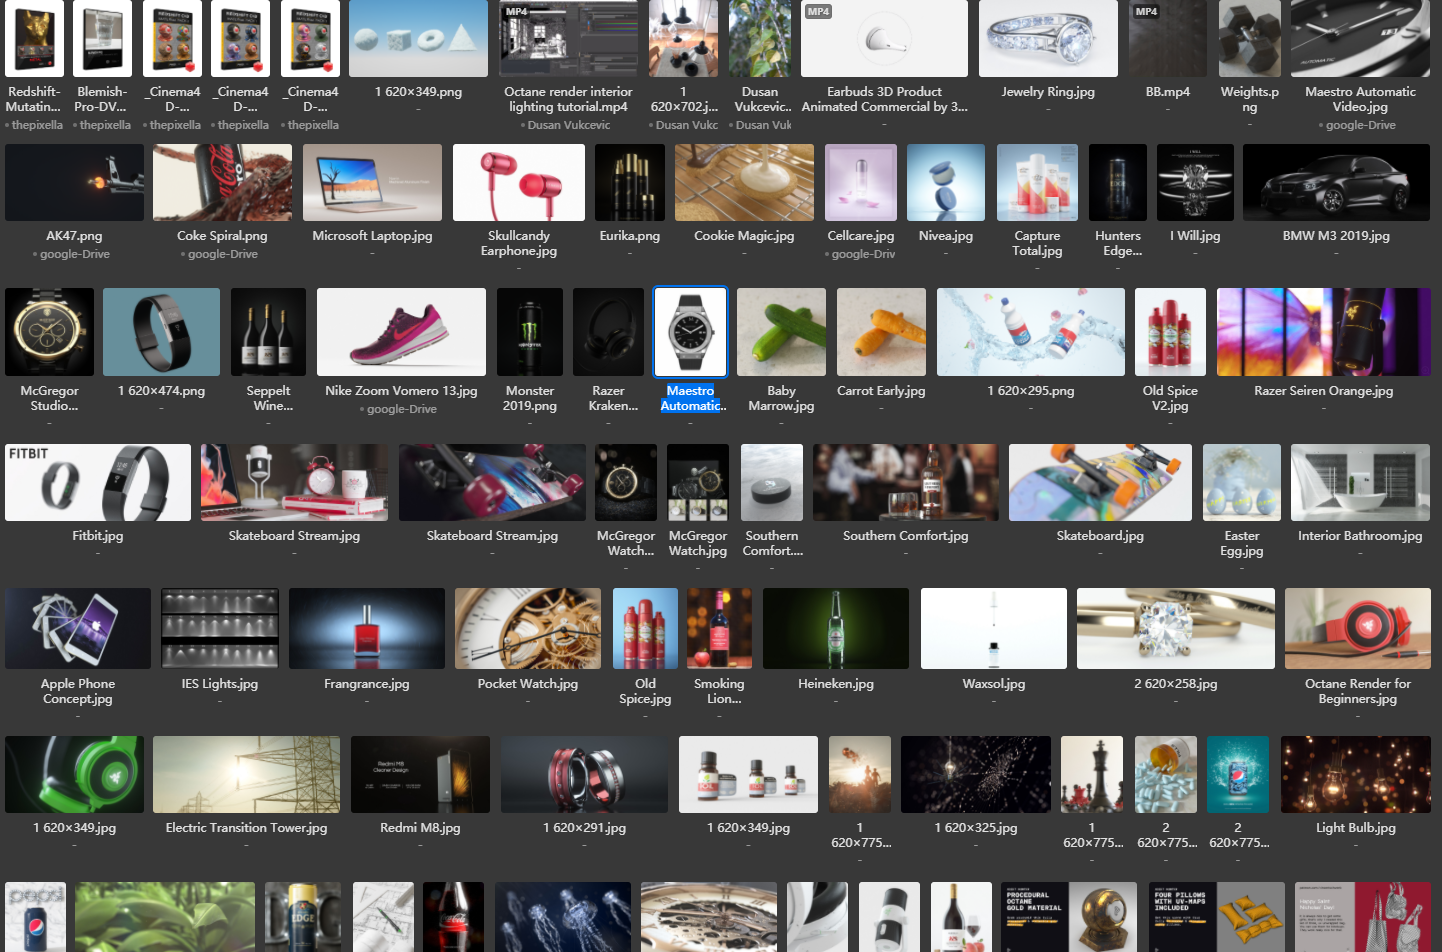The image size is (1442, 952).
Task: Click the Razer Seiren Orange.jpg filename label
Action: 1323,391
